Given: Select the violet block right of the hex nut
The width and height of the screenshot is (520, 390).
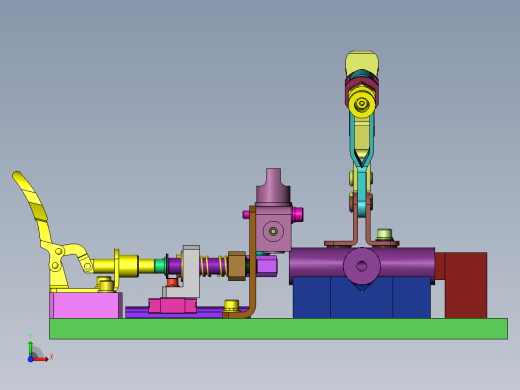Looking at the screenshot, I should tap(266, 266).
